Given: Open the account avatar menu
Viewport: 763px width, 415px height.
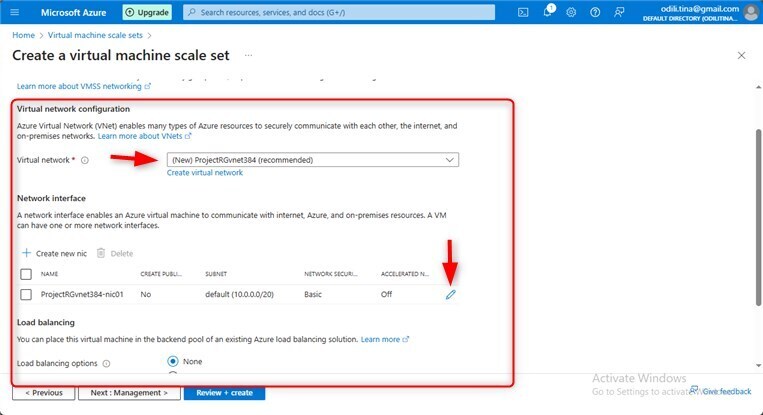Looking at the screenshot, I should click(x=752, y=12).
